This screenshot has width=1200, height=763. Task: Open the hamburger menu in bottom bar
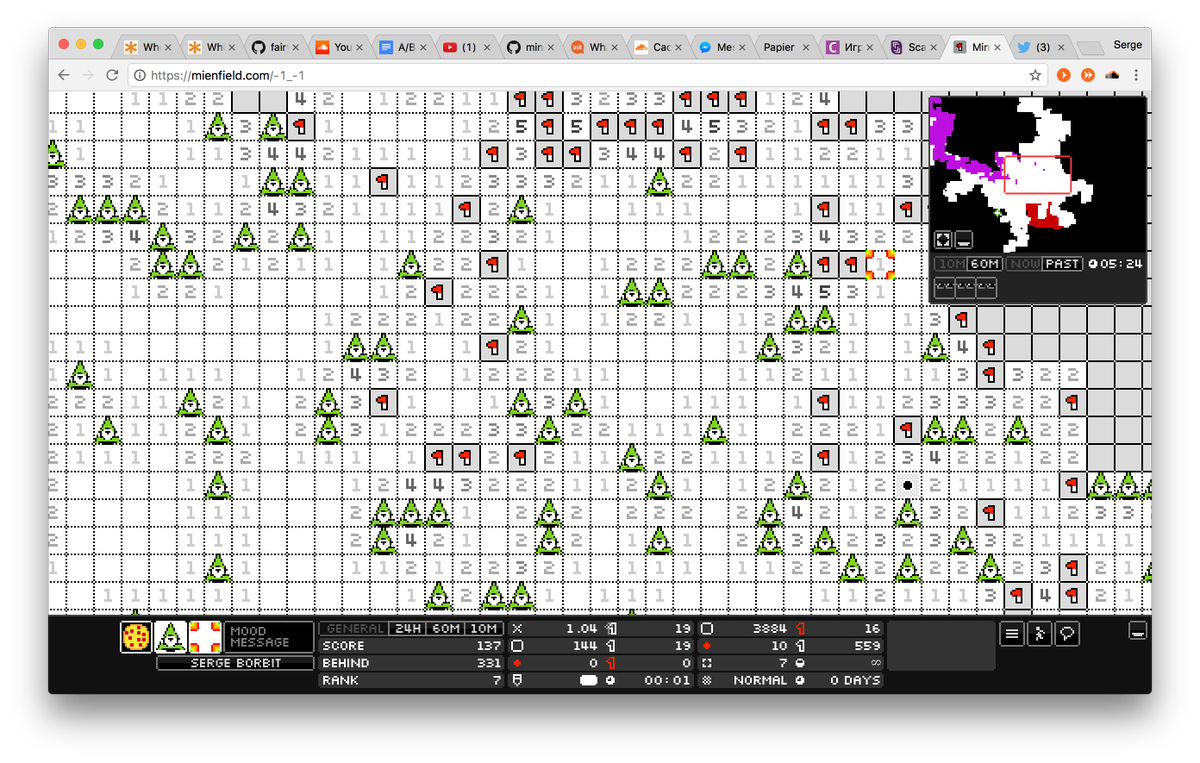1012,634
